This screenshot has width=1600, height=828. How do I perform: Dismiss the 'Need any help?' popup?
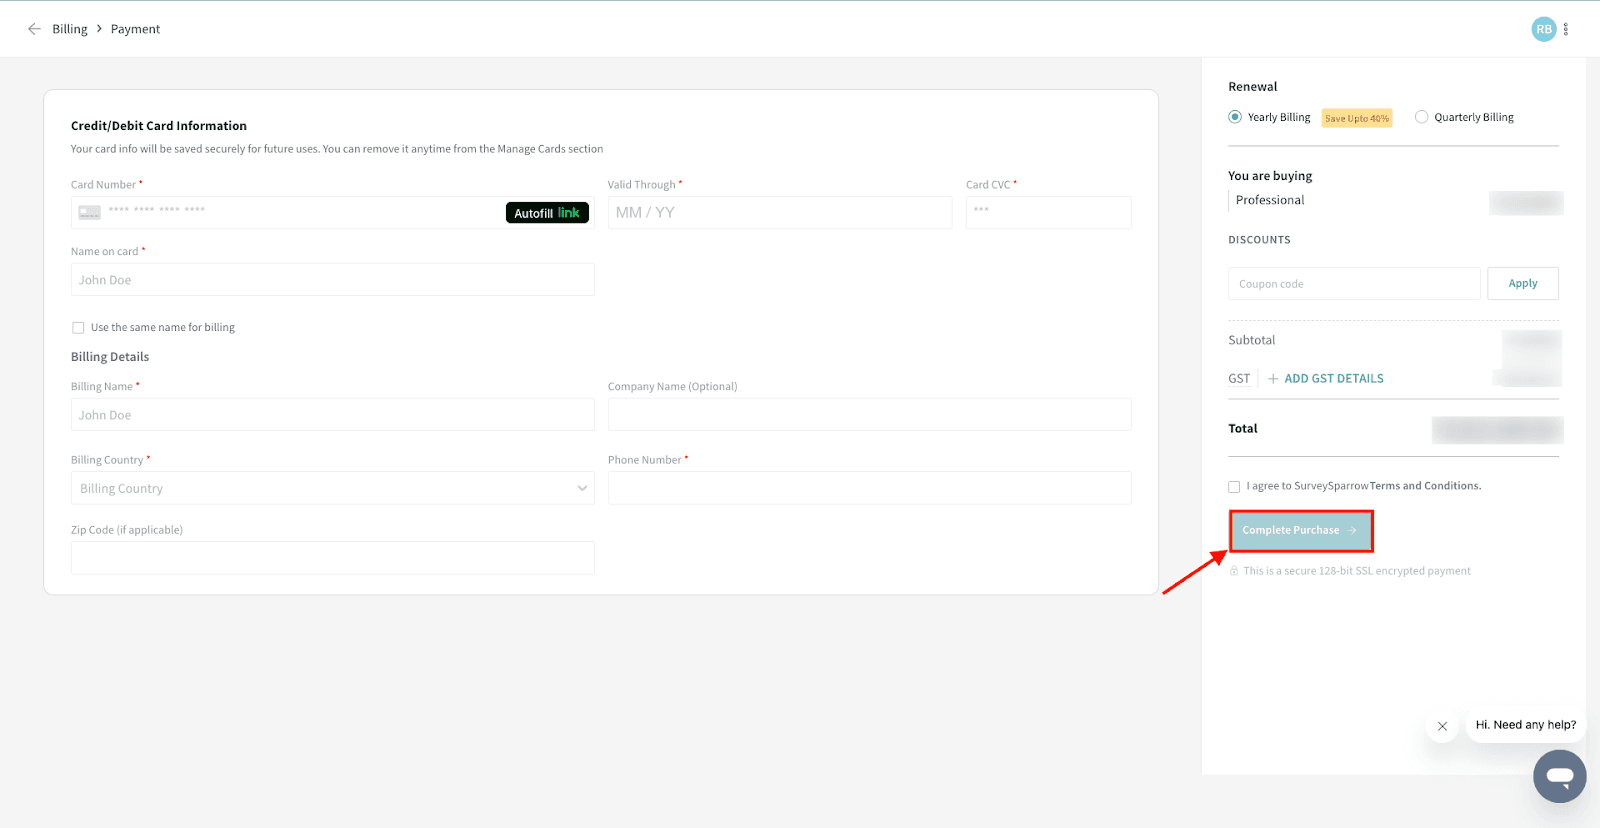click(x=1442, y=726)
